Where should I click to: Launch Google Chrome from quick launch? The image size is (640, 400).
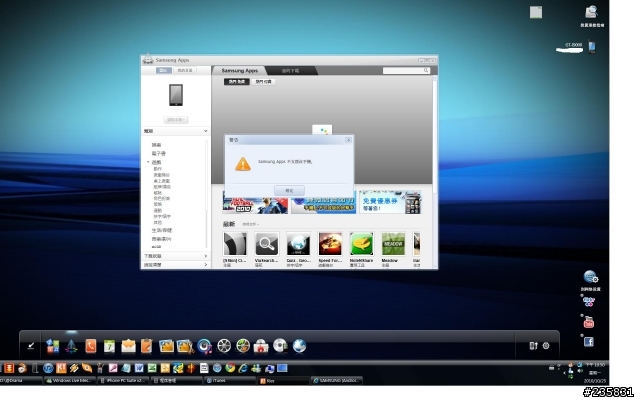[x=230, y=368]
